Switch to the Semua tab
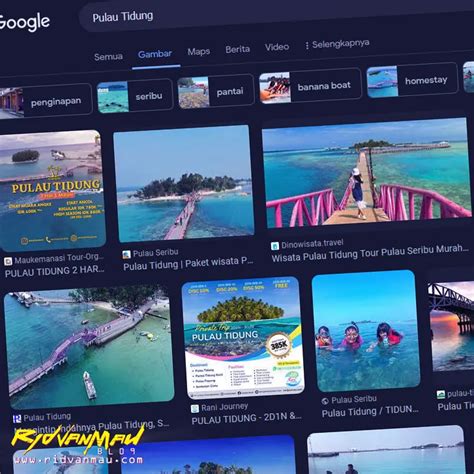Image resolution: width=474 pixels, height=474 pixels. 108,57
